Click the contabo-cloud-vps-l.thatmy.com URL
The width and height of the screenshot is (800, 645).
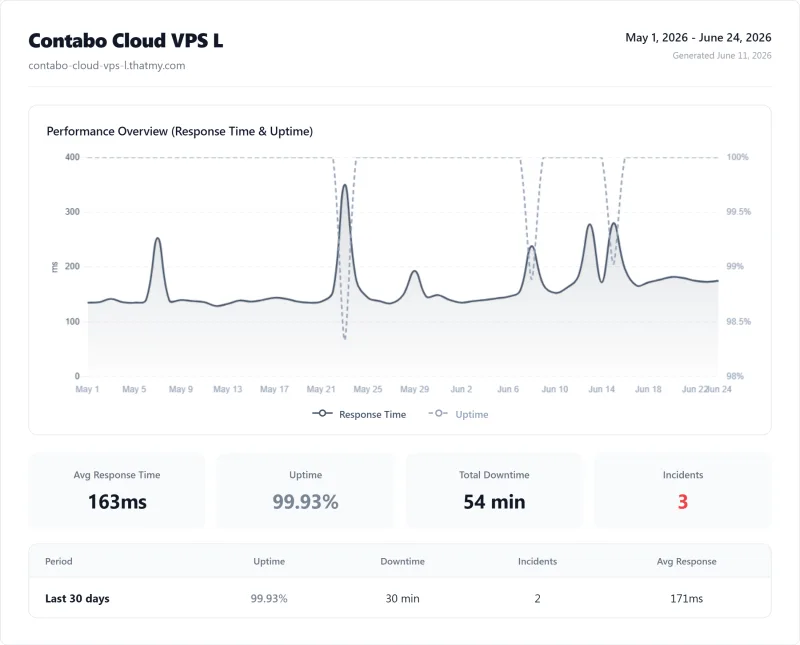point(107,65)
